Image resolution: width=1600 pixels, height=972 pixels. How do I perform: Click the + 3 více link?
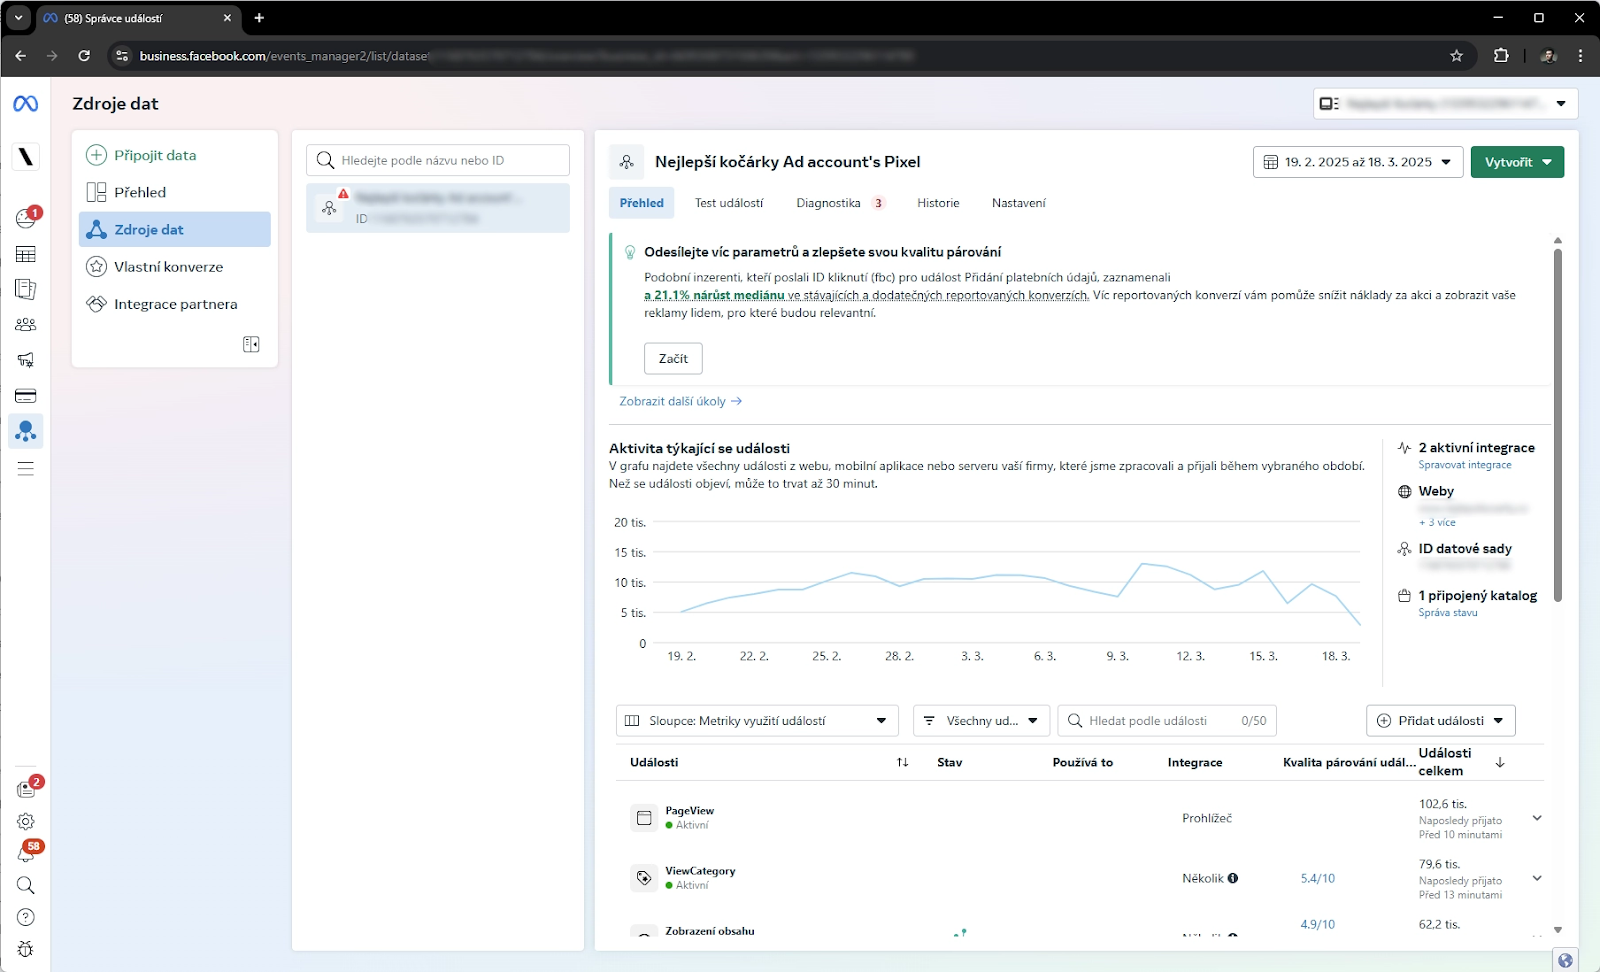tap(1437, 522)
